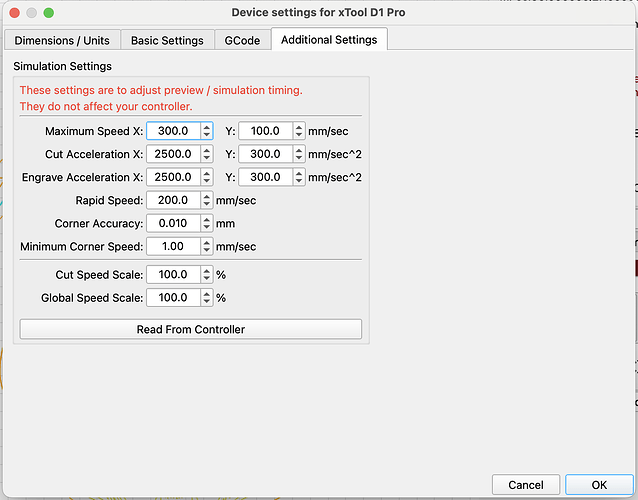The height and width of the screenshot is (500, 638).
Task: Adjust the Maximum Speed Y stepper arrows
Action: [299, 131]
